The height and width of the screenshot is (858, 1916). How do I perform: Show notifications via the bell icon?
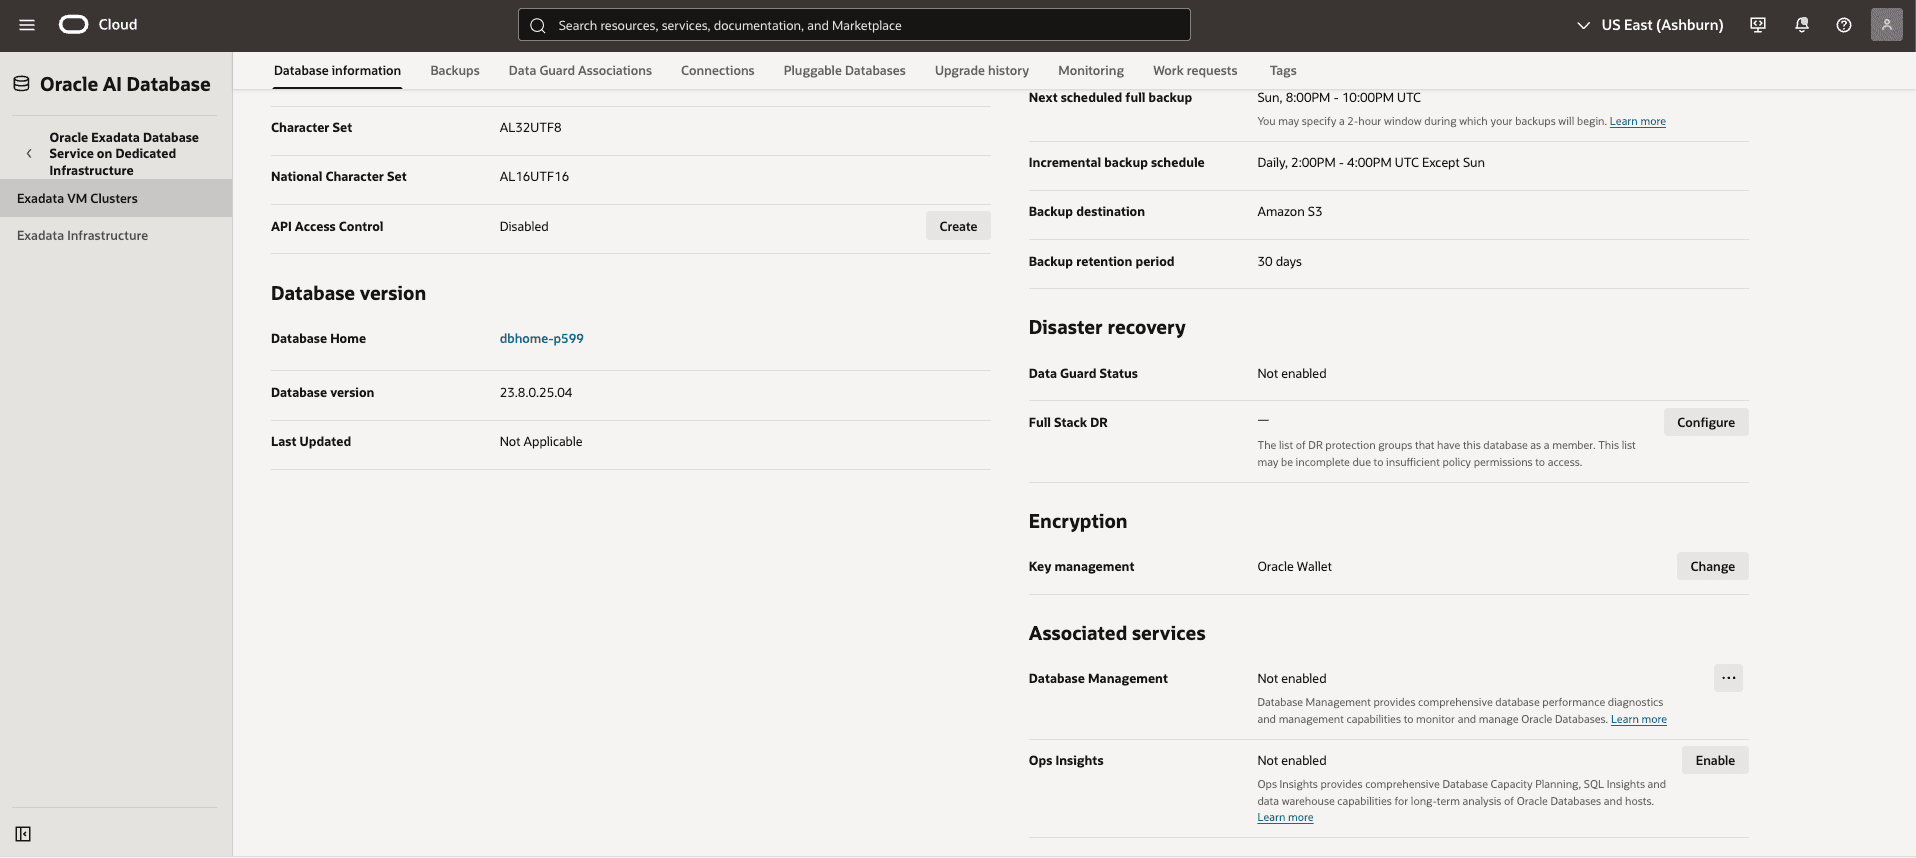(x=1802, y=25)
